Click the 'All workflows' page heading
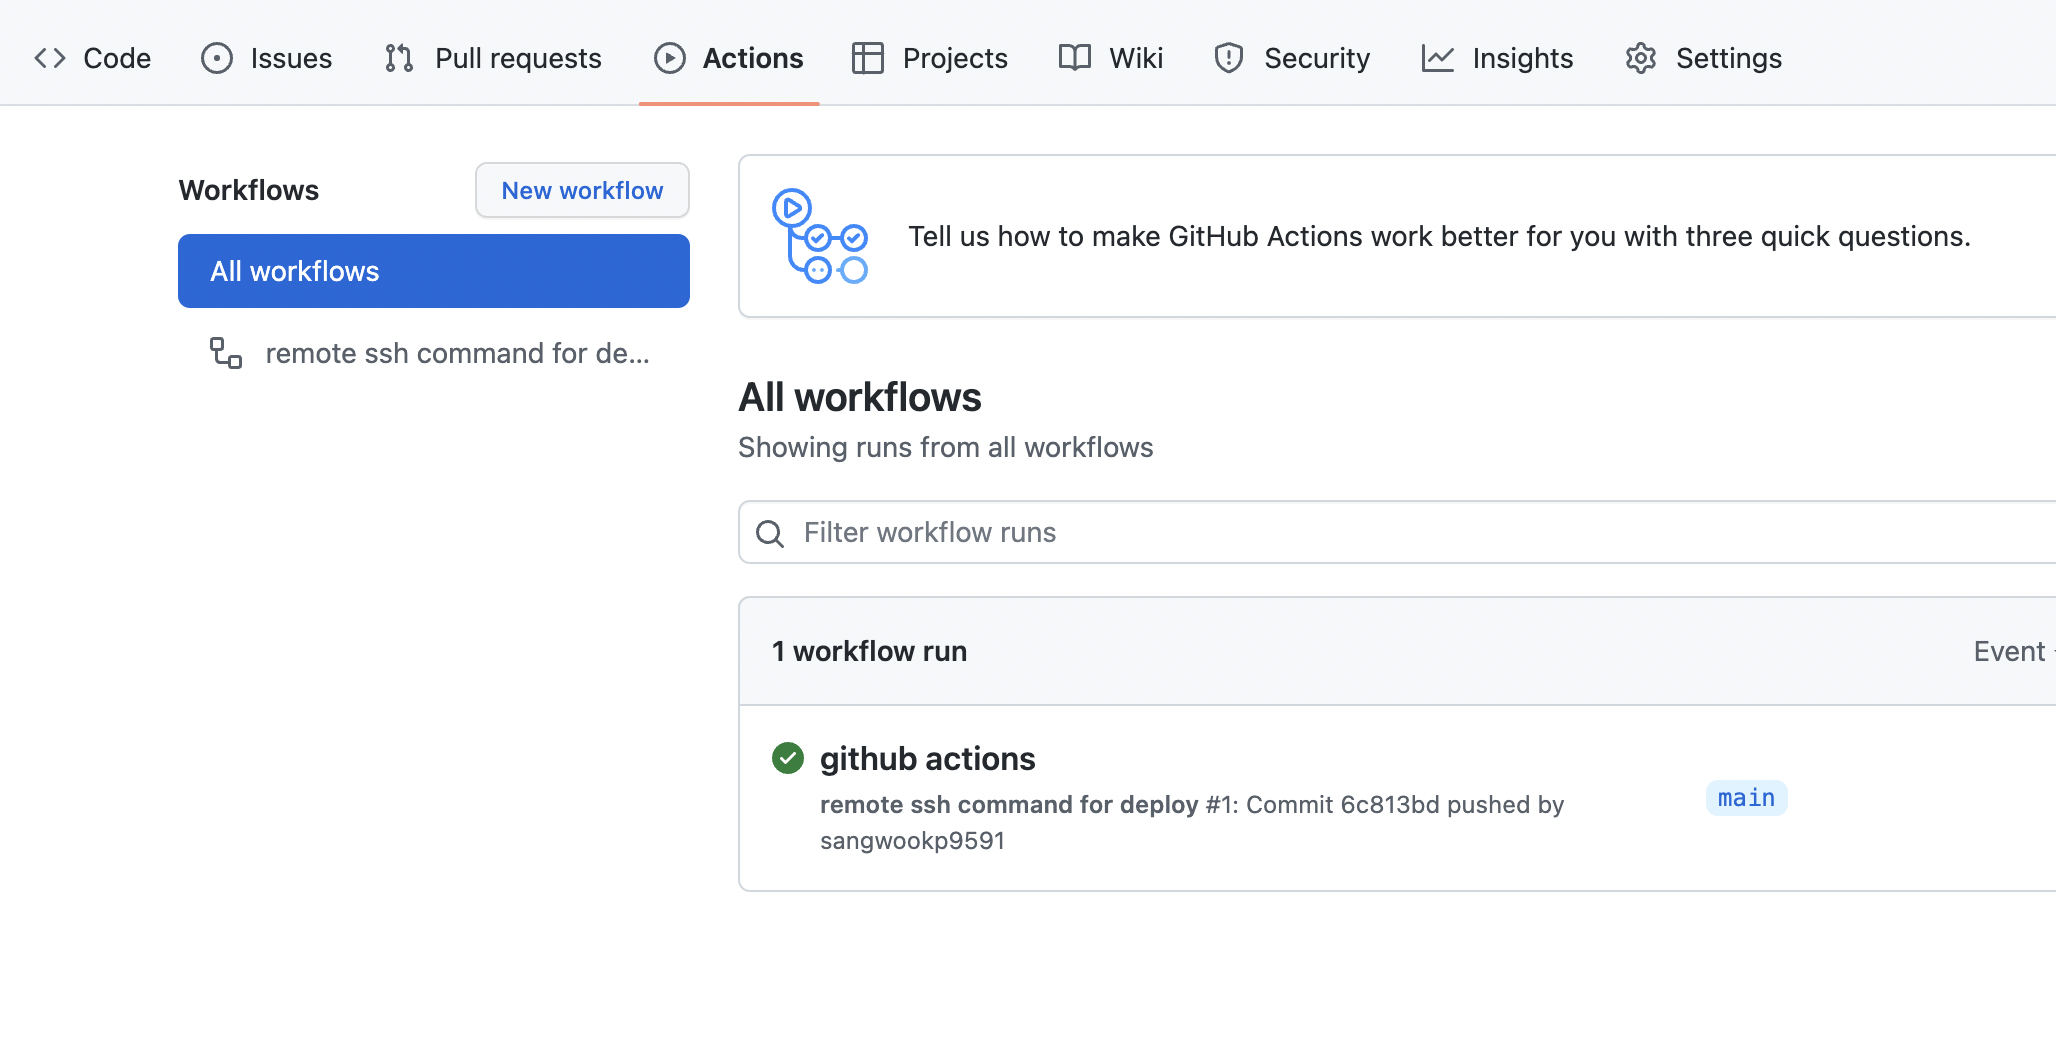This screenshot has width=2056, height=1058. [x=860, y=397]
